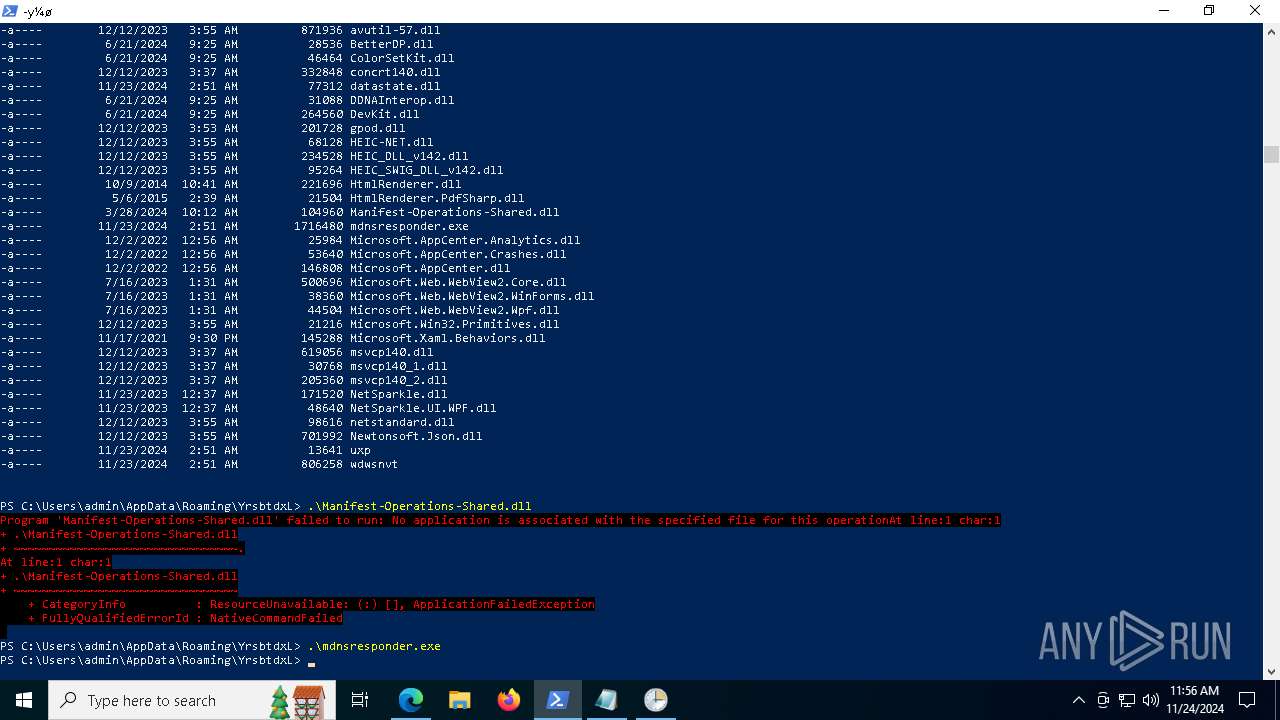Click the ColorSetKit.dll file entry
Image resolution: width=1280 pixels, height=720 pixels.
402,58
